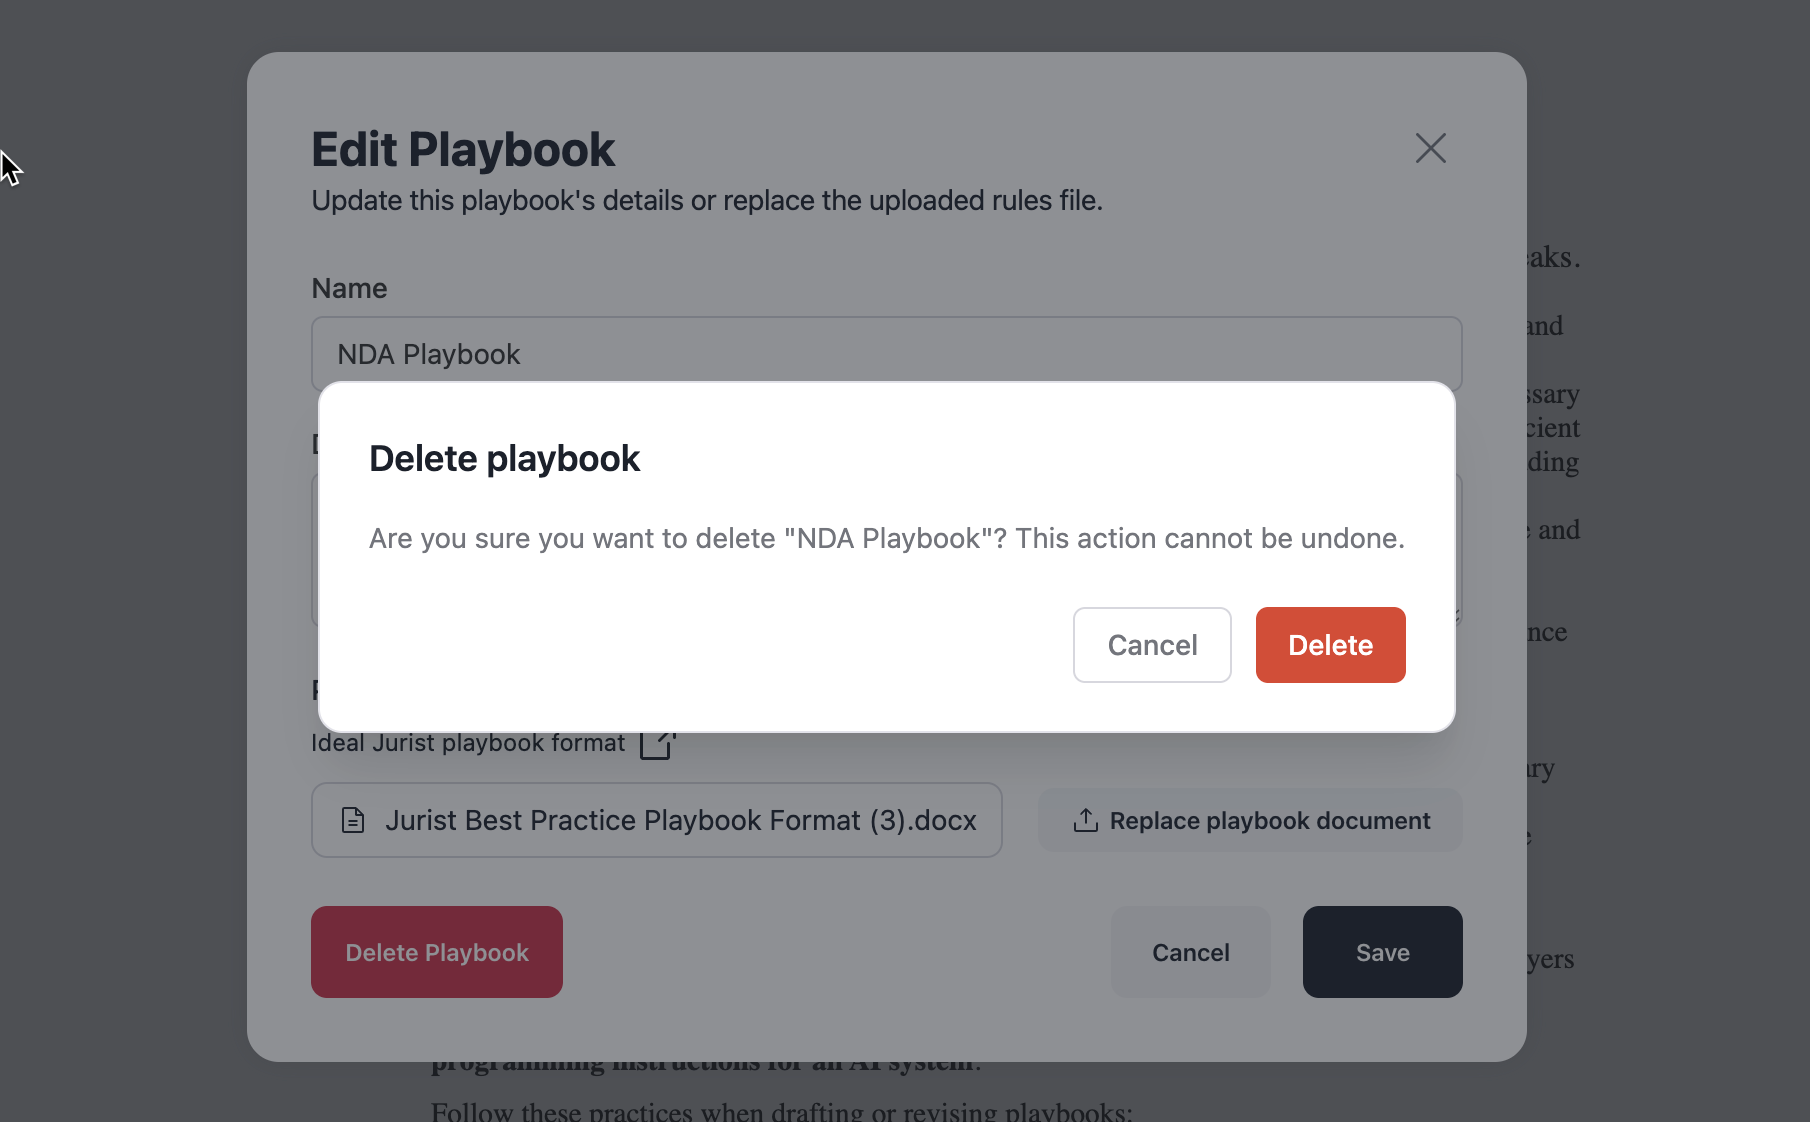The height and width of the screenshot is (1122, 1810).
Task: Focus the Name field containing NDA Playbook
Action: pos(886,354)
